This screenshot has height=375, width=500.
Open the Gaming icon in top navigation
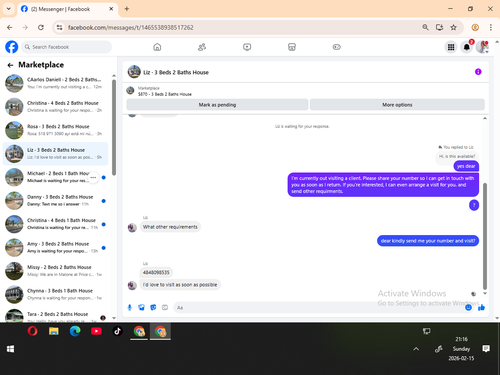click(x=337, y=47)
